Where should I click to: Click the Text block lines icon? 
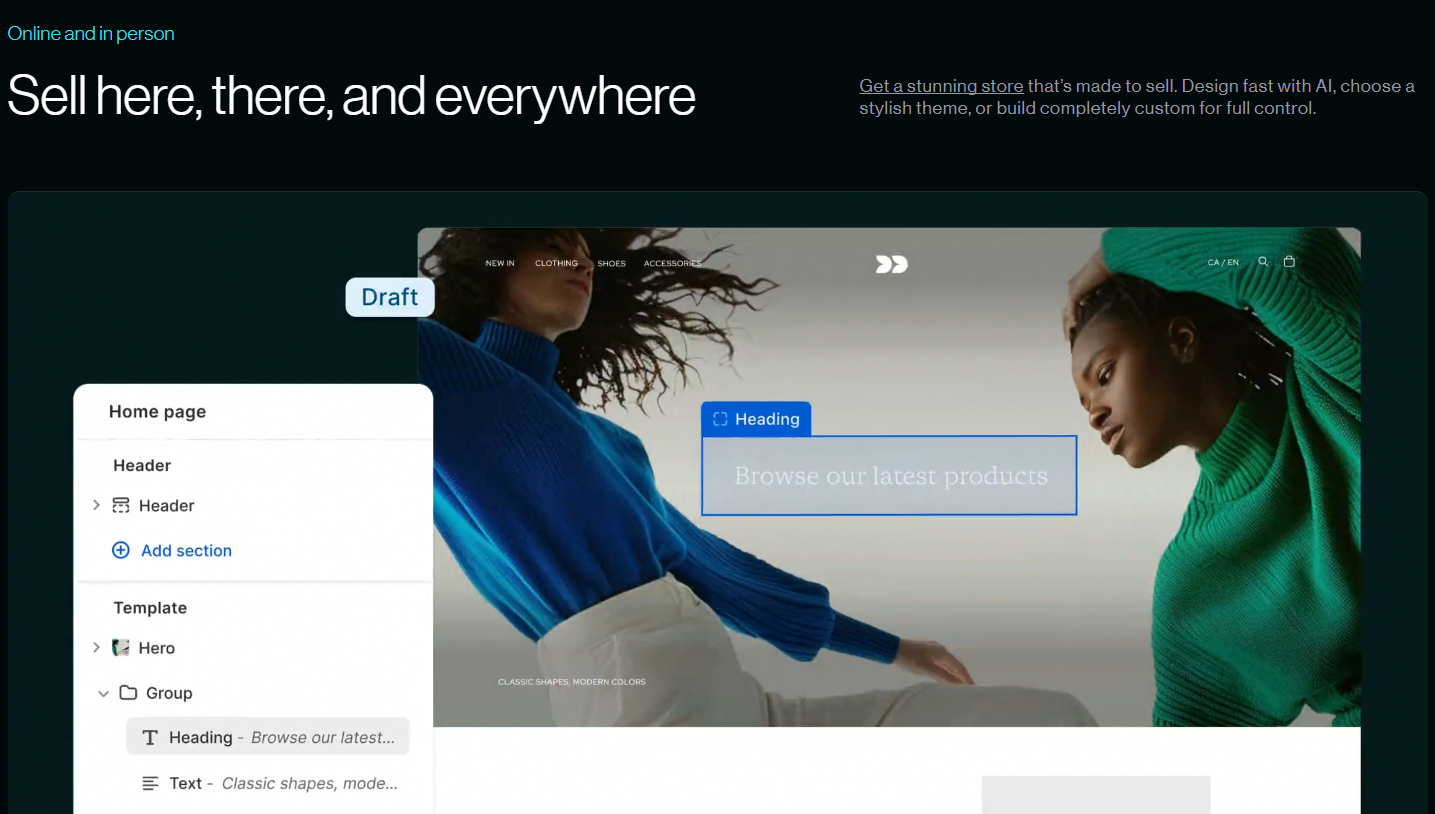150,784
